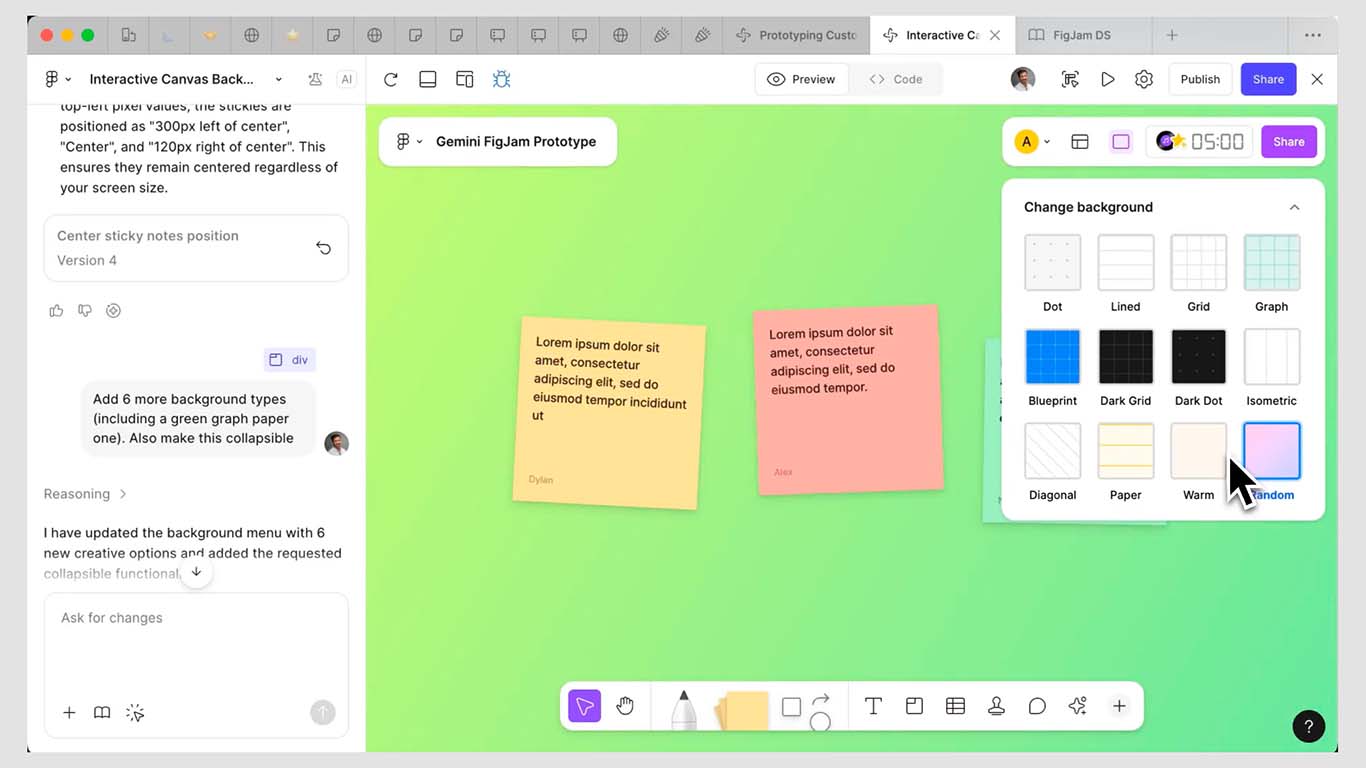Enable the Isometric background style

[x=1271, y=356]
